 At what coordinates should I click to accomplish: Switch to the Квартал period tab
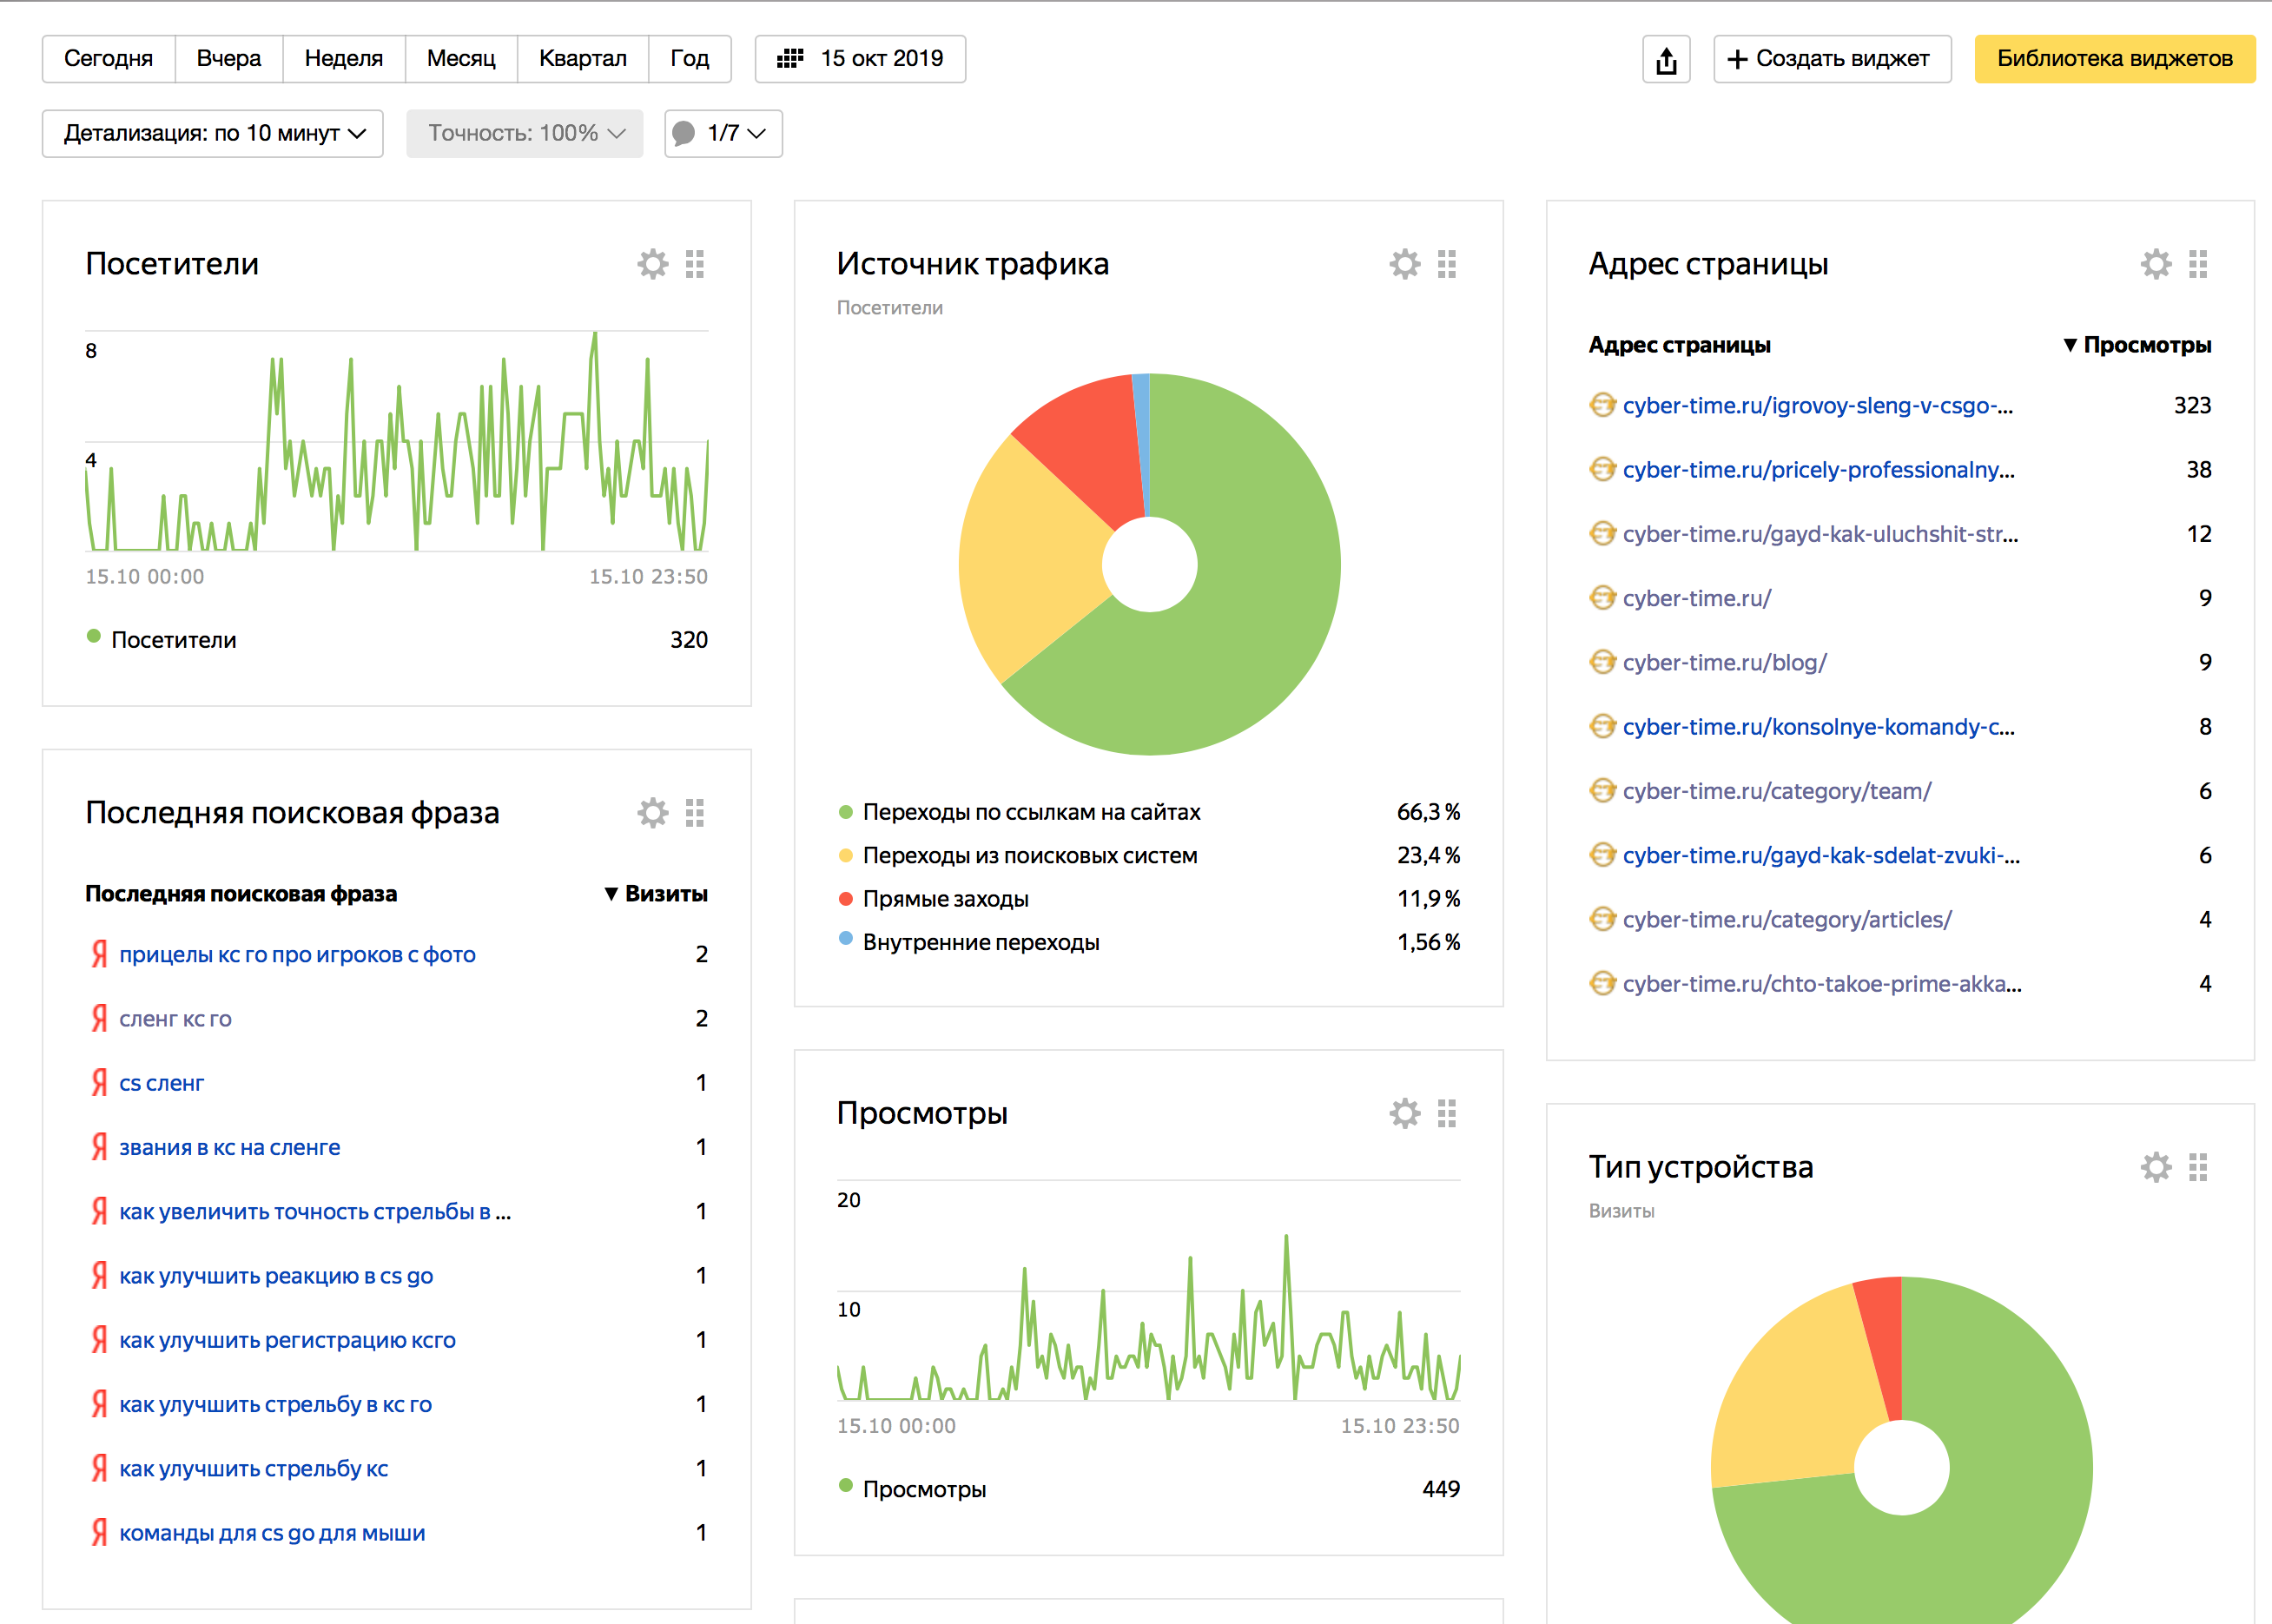point(582,59)
